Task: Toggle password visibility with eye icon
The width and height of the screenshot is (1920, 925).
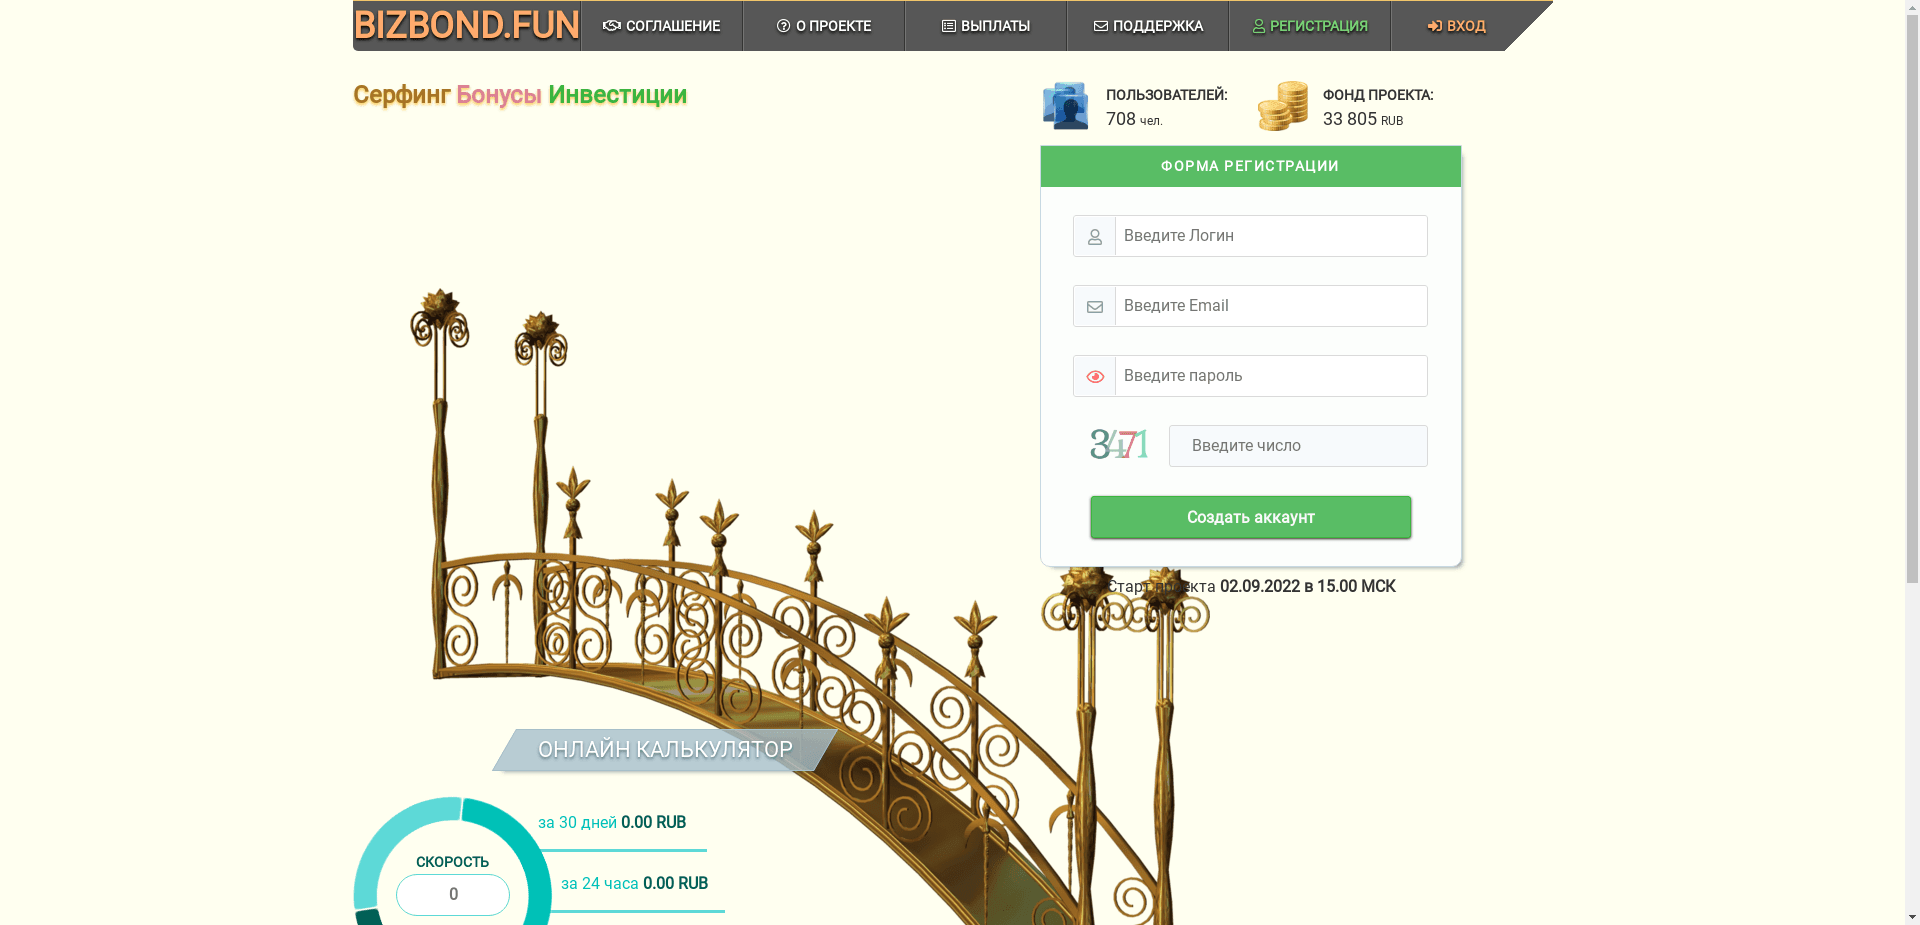Action: tap(1095, 377)
